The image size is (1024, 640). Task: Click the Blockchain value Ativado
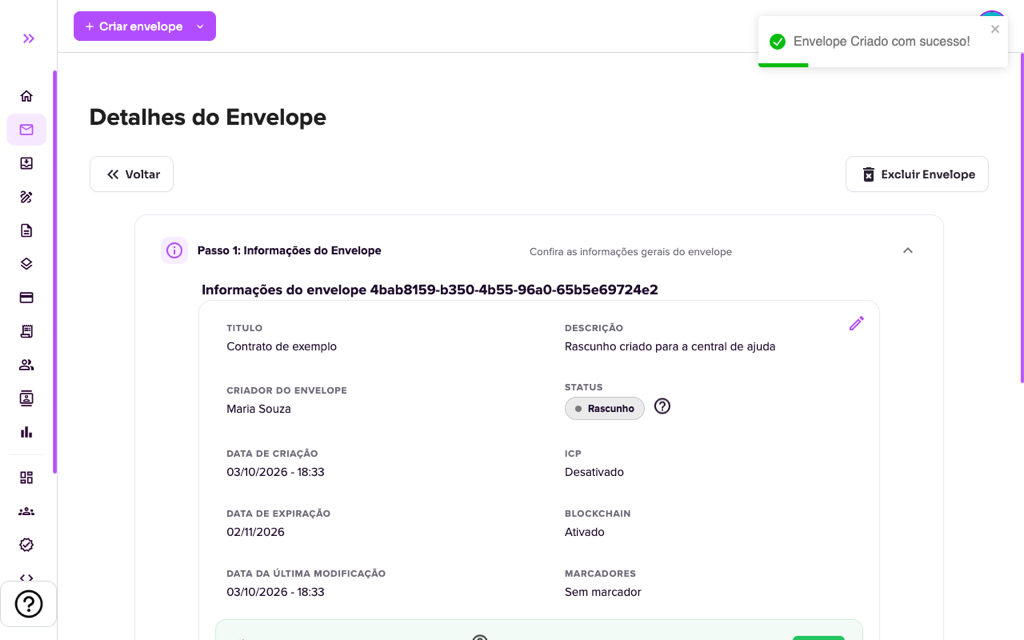584,532
